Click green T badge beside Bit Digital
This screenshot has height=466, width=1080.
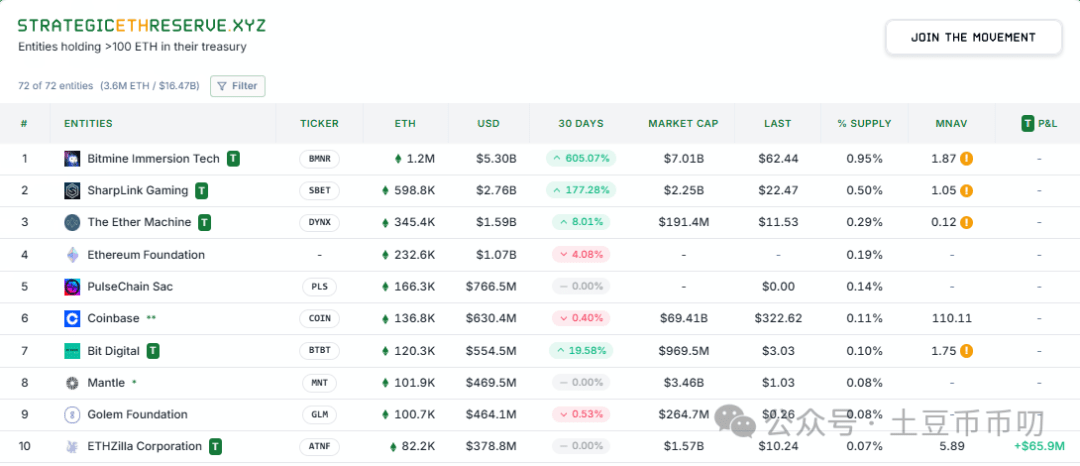[153, 351]
